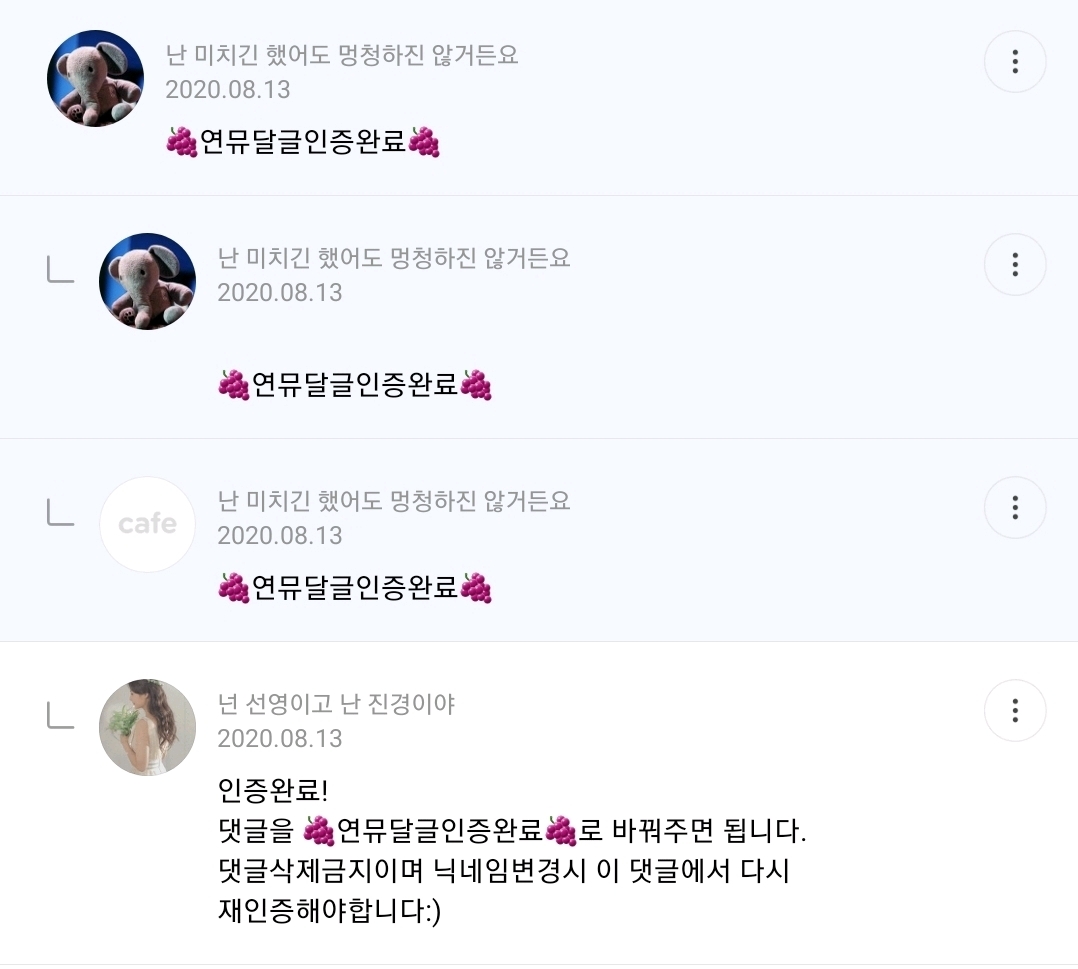Open the more-options menu on the top-level comment
1078x969 pixels.
(x=1015, y=62)
